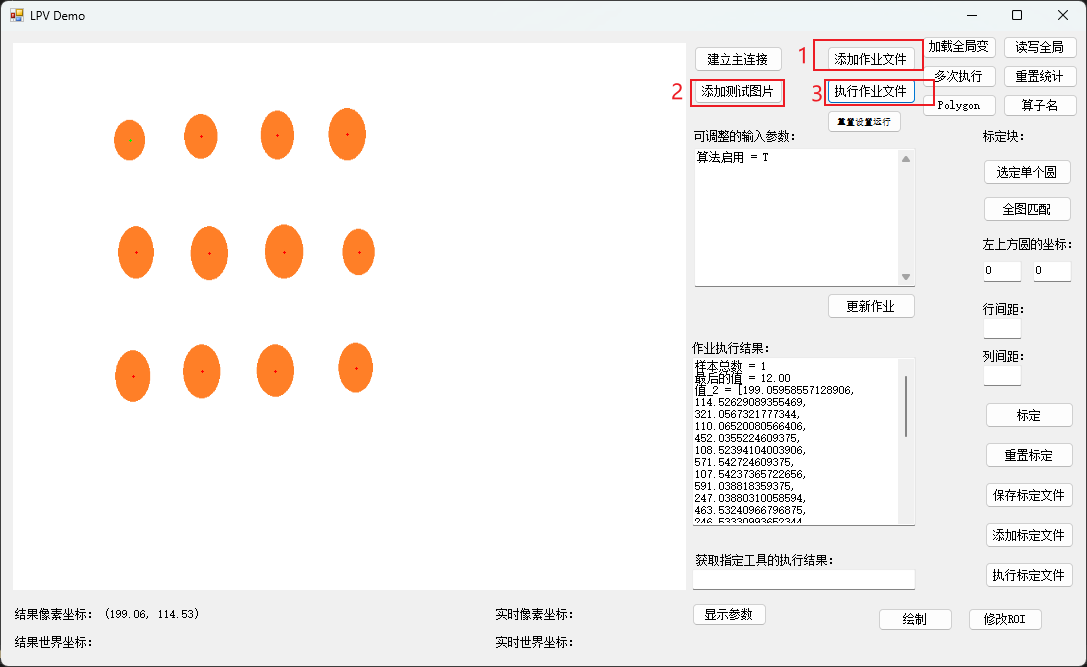Run job with 执行作业文件 button
Viewport: 1087px width, 667px height.
pos(871,91)
